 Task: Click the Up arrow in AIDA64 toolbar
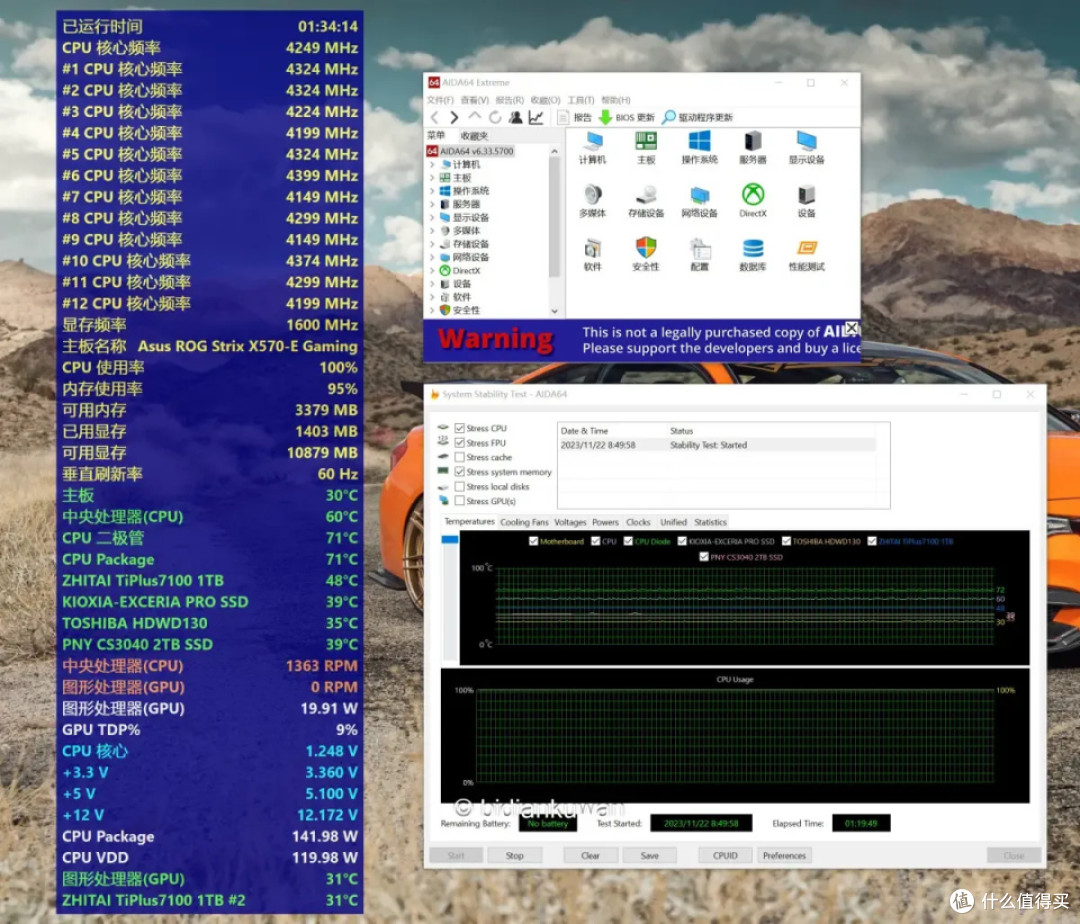pos(475,117)
